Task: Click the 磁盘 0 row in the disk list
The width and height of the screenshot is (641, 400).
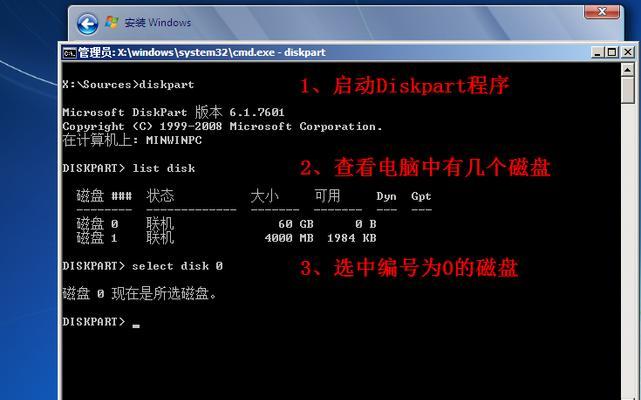Action: click(x=226, y=224)
